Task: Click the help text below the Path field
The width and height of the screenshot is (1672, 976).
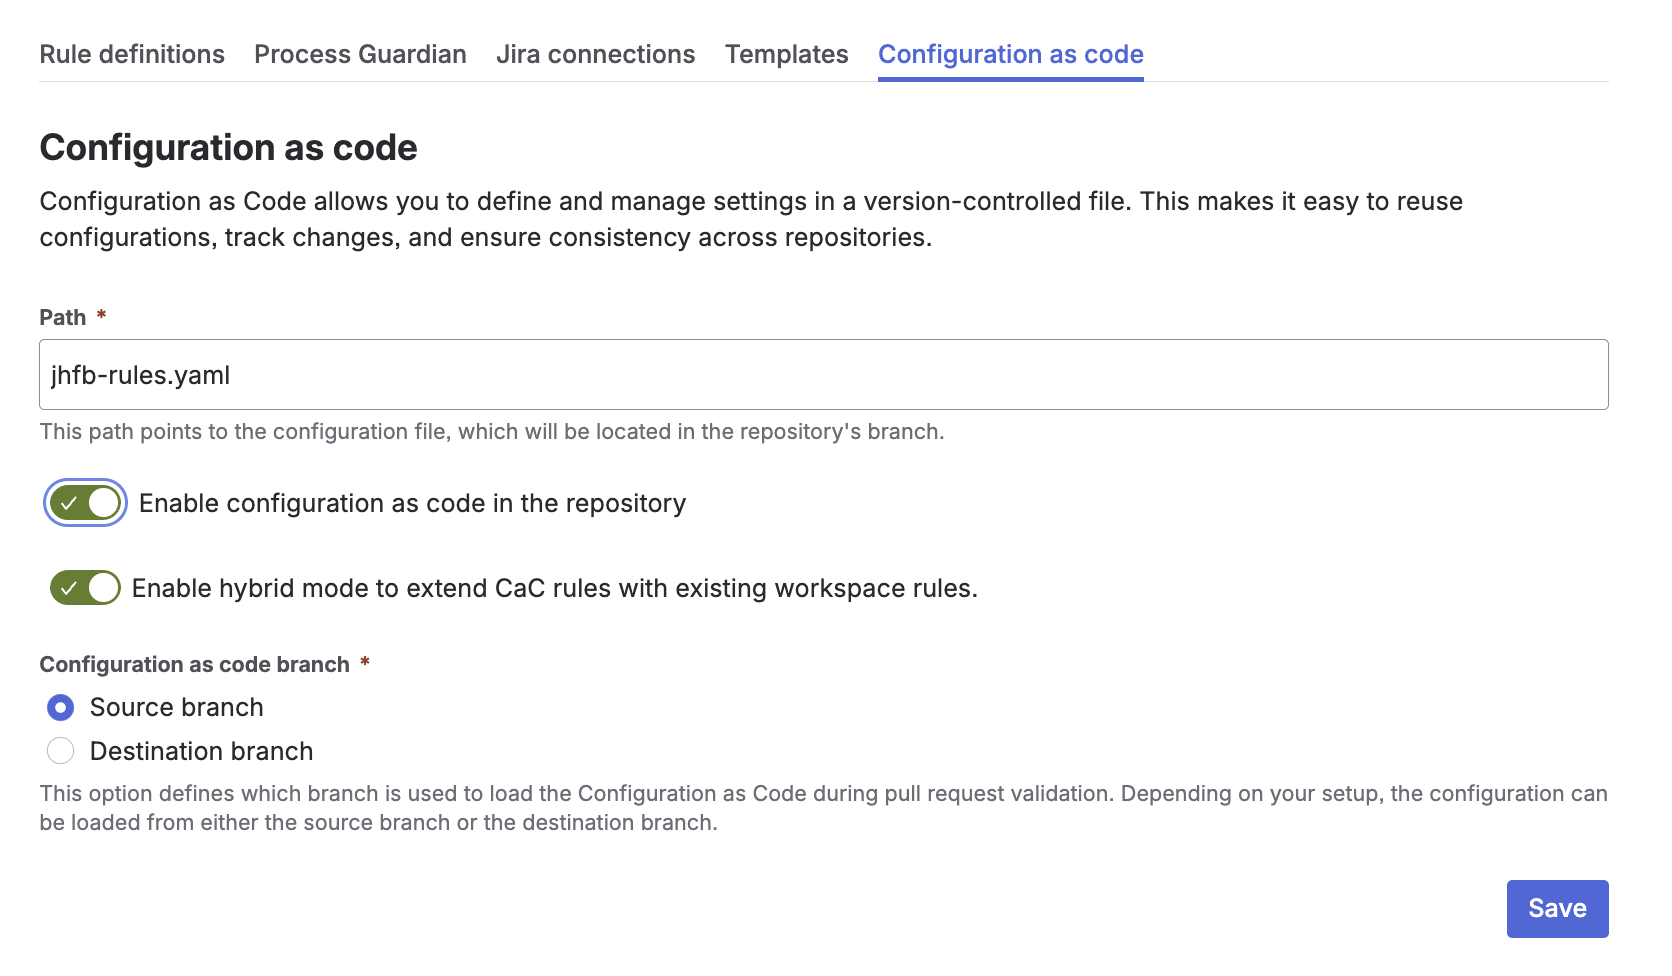Action: (x=492, y=432)
